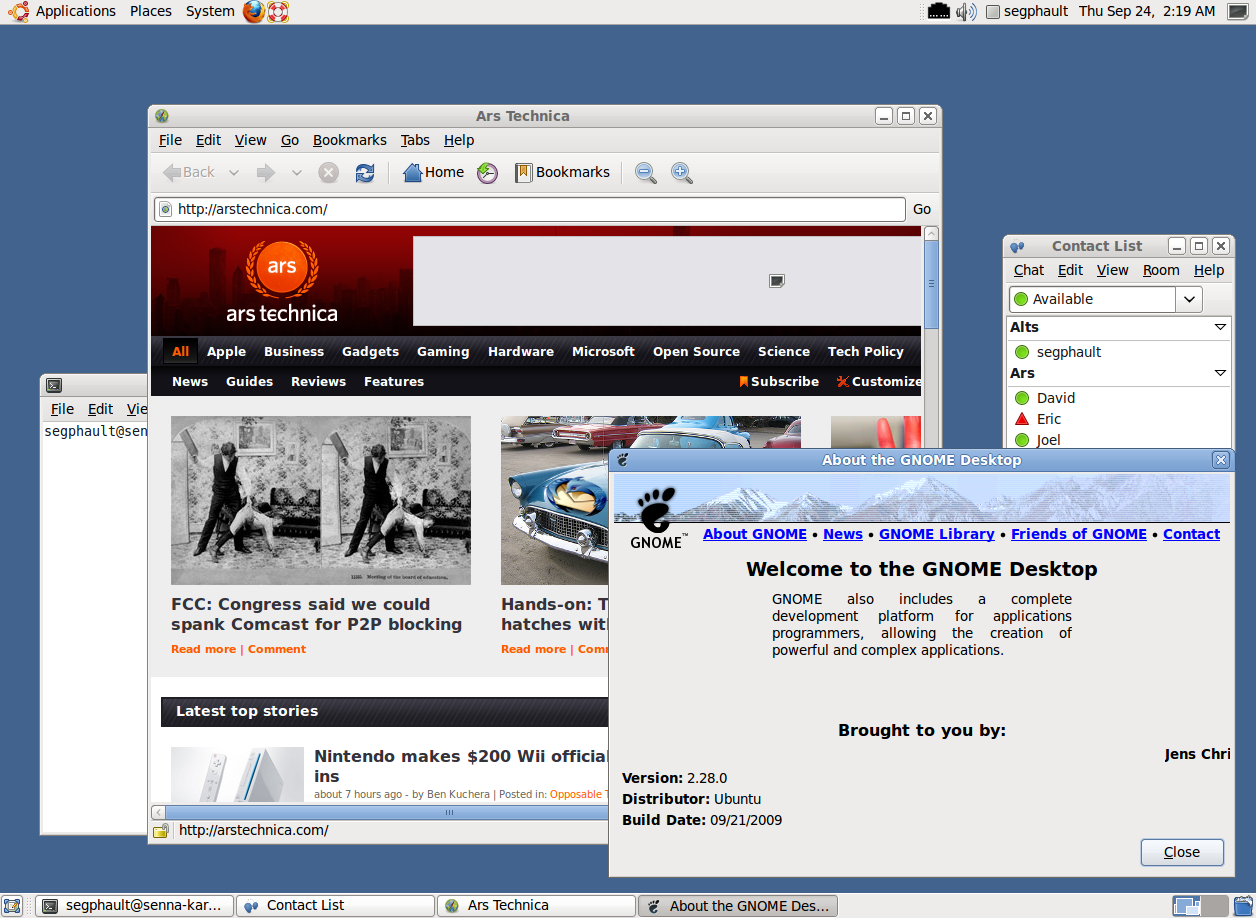Screen dimensions: 1256x918
Task: Click the Show Desktop button in bottom panel
Action: coord(13,906)
